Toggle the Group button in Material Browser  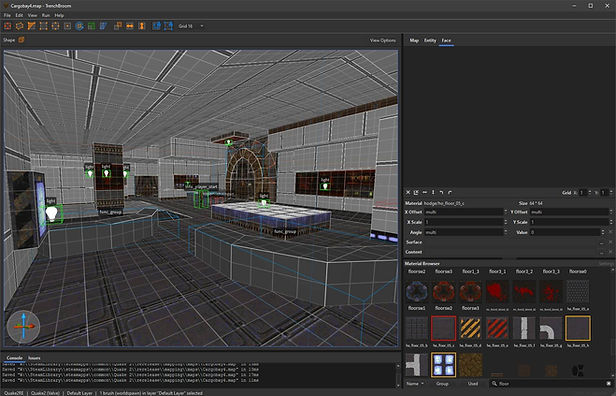point(442,383)
